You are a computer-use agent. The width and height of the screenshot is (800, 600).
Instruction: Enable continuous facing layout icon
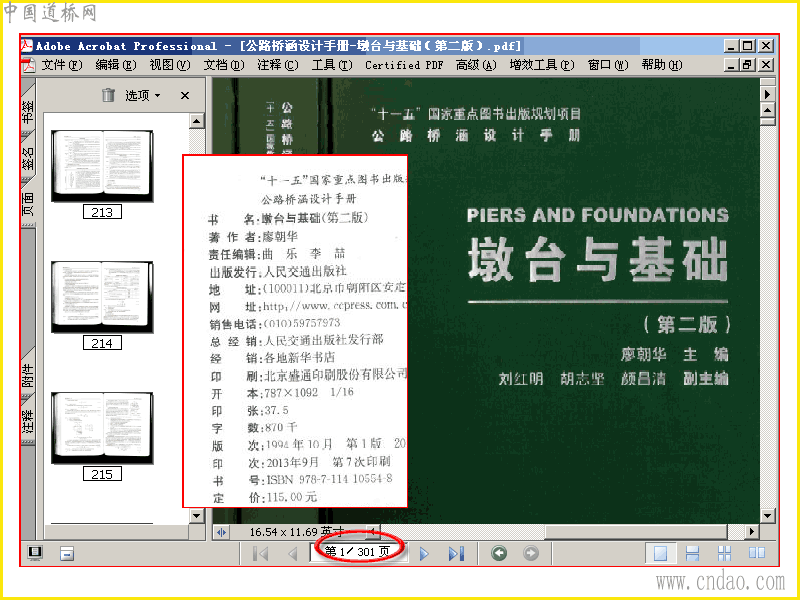(724, 553)
